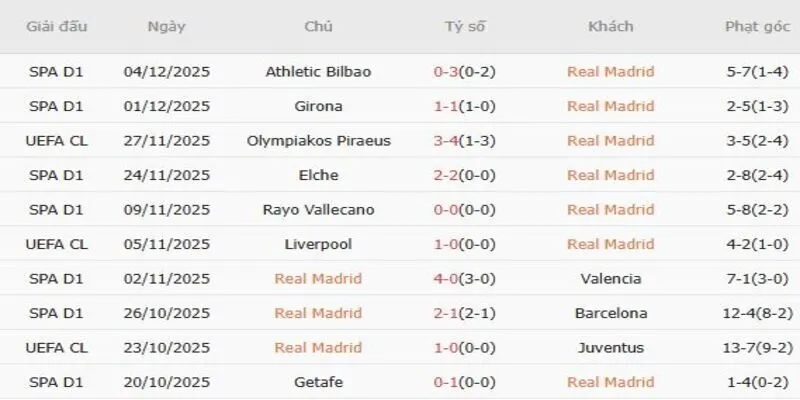Click the 'Tỷ số' column header
The height and width of the screenshot is (400, 800).
(x=464, y=27)
